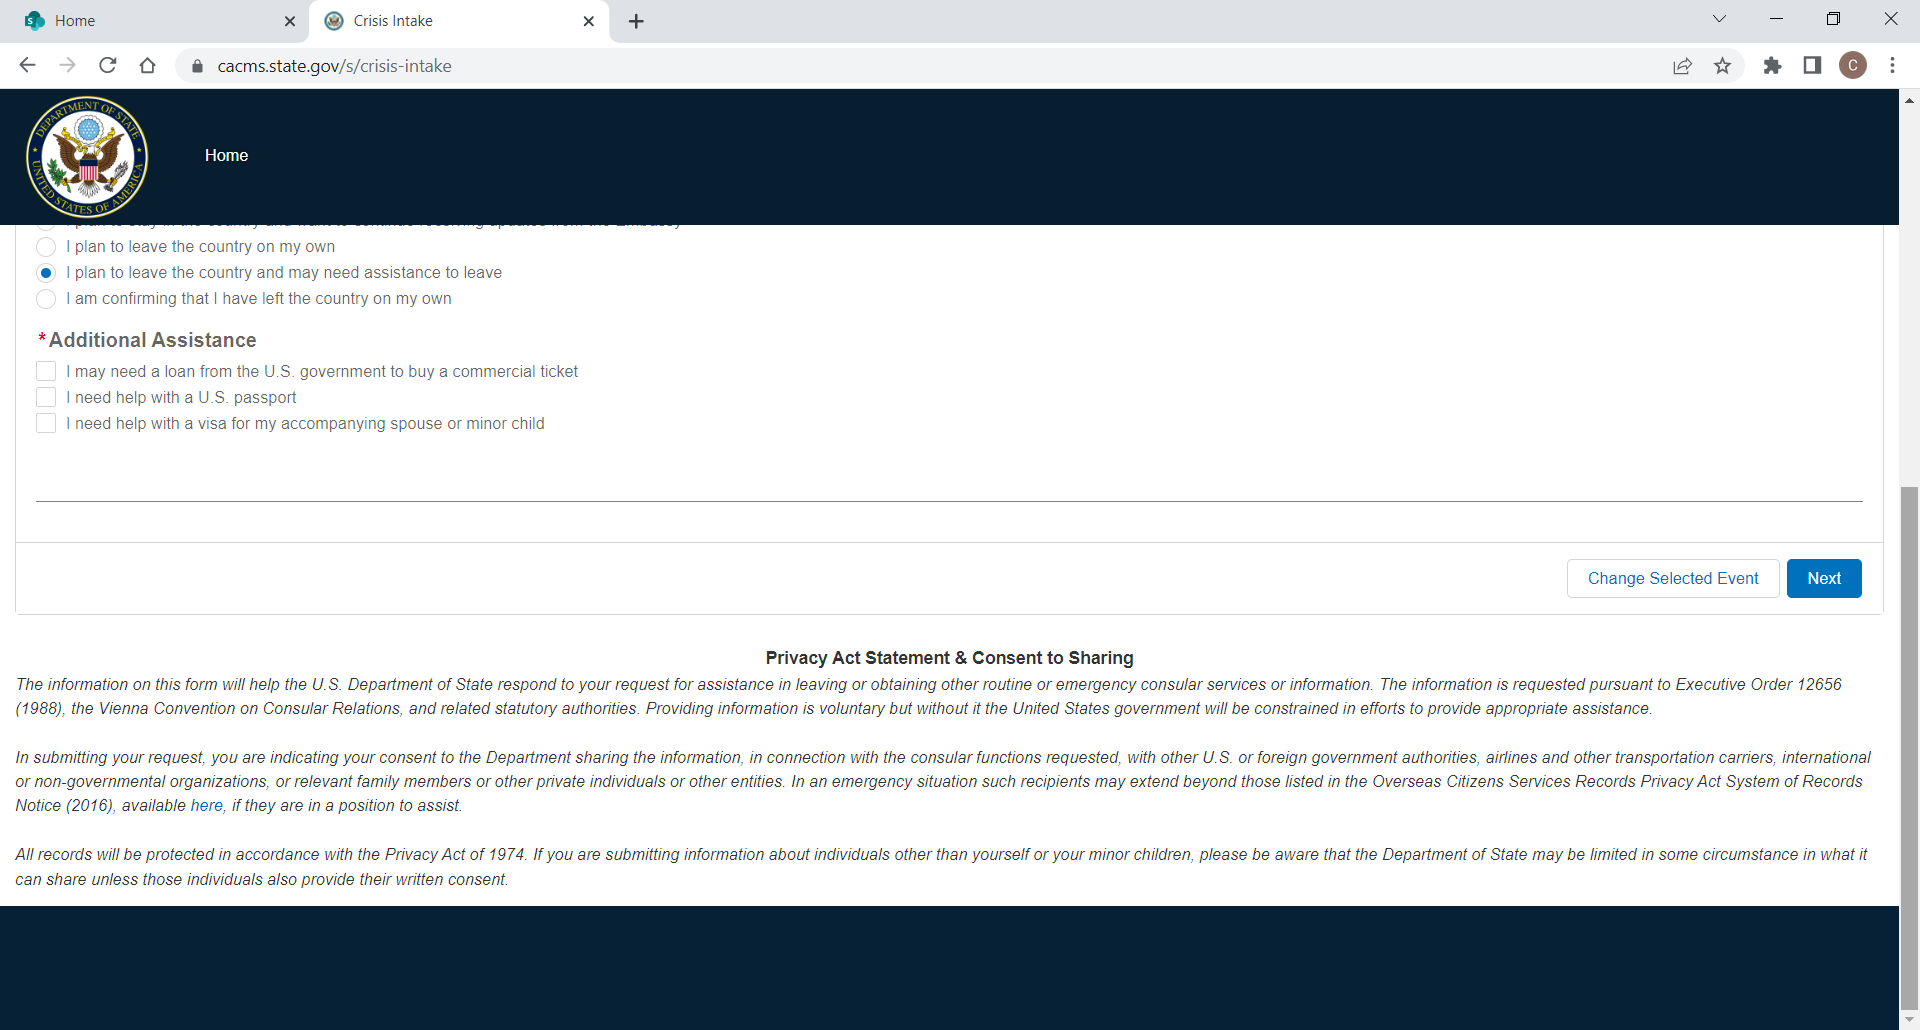View site security lock information
The width and height of the screenshot is (1920, 1030).
point(197,66)
